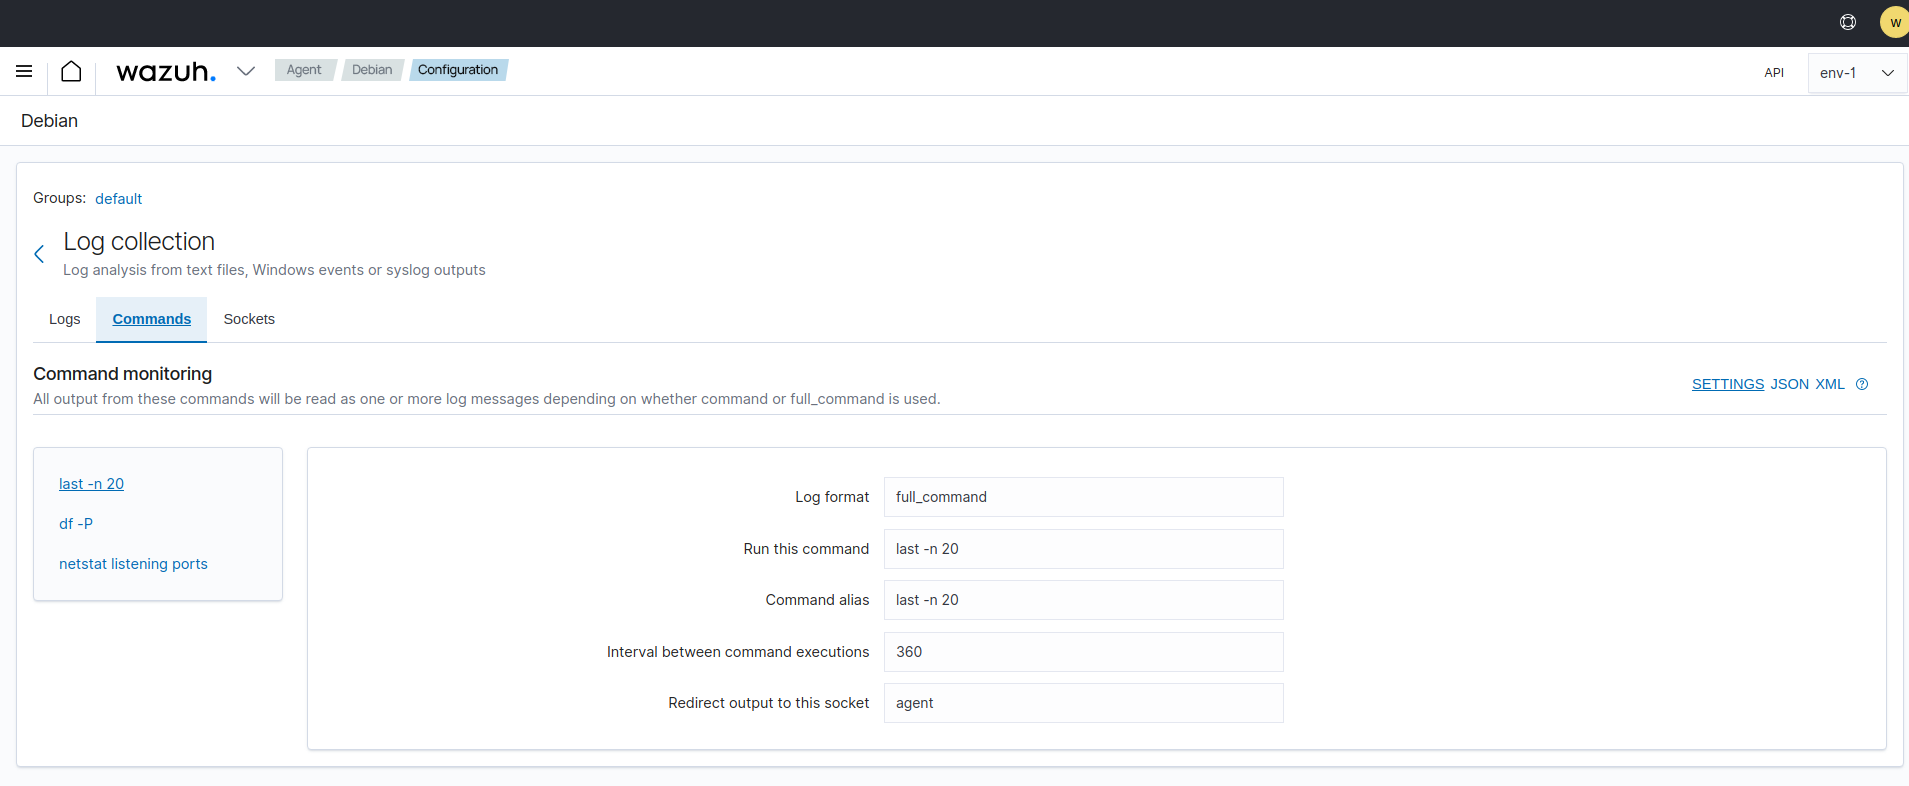Image resolution: width=1909 pixels, height=786 pixels.
Task: Click the Log format field
Action: point(1083,497)
